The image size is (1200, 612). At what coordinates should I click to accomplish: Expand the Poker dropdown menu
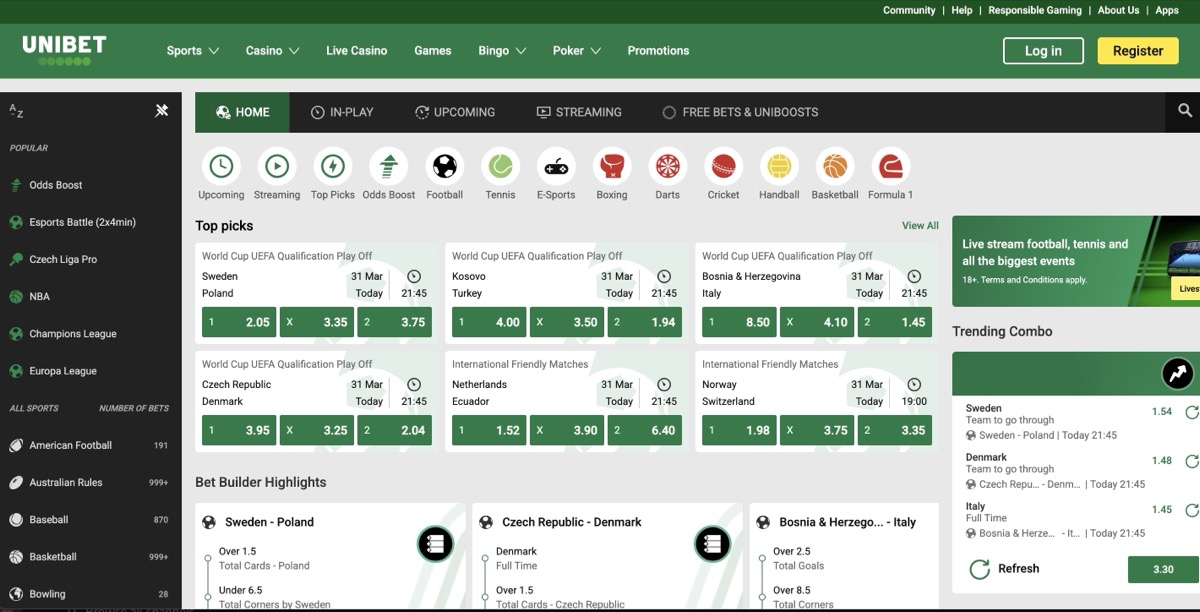[576, 50]
